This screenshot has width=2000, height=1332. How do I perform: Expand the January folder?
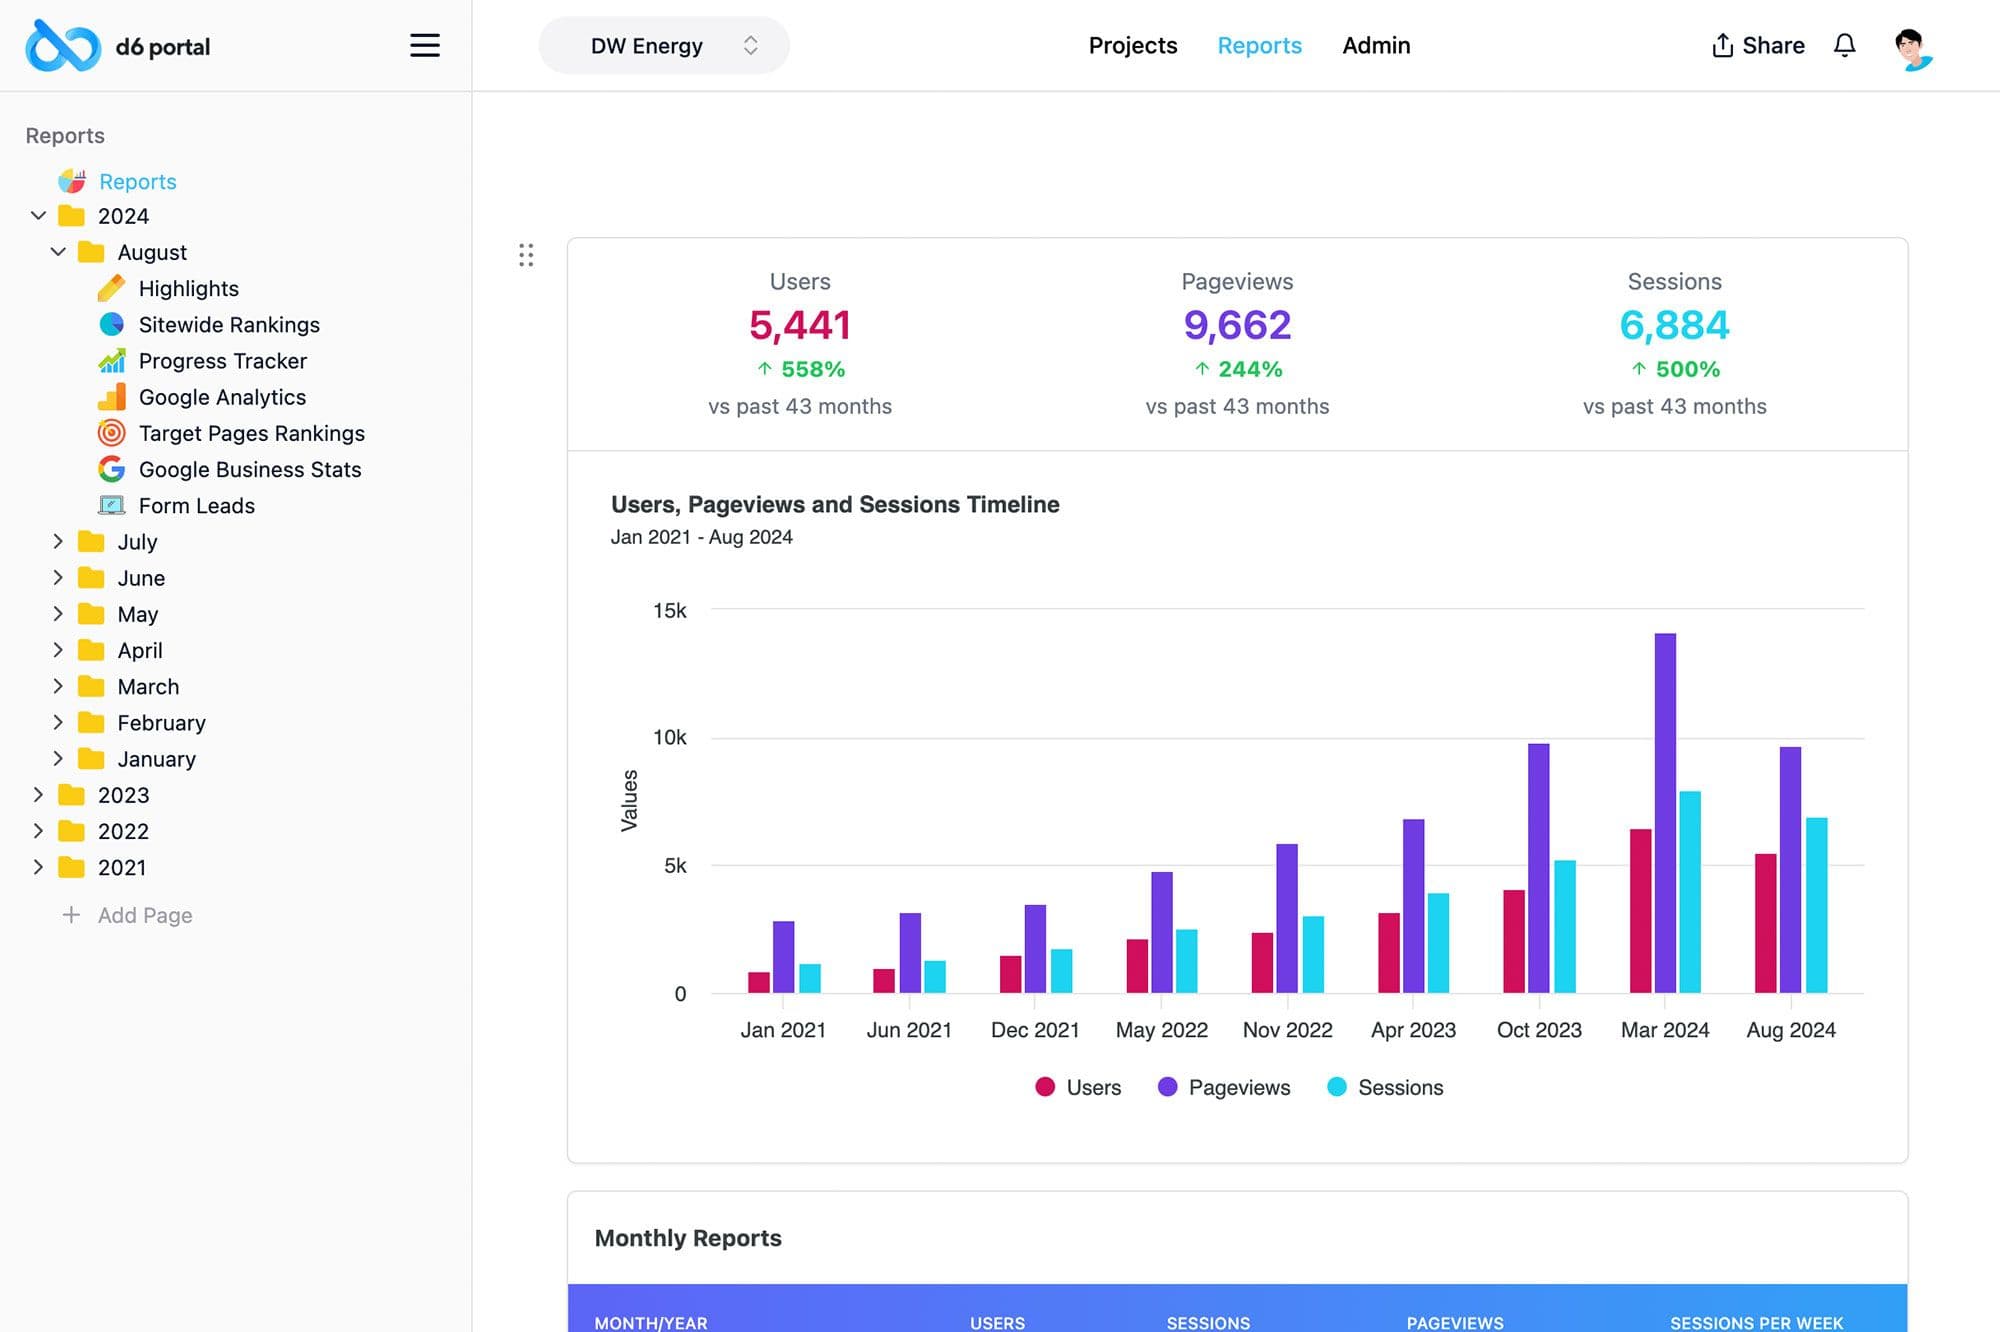[x=58, y=758]
